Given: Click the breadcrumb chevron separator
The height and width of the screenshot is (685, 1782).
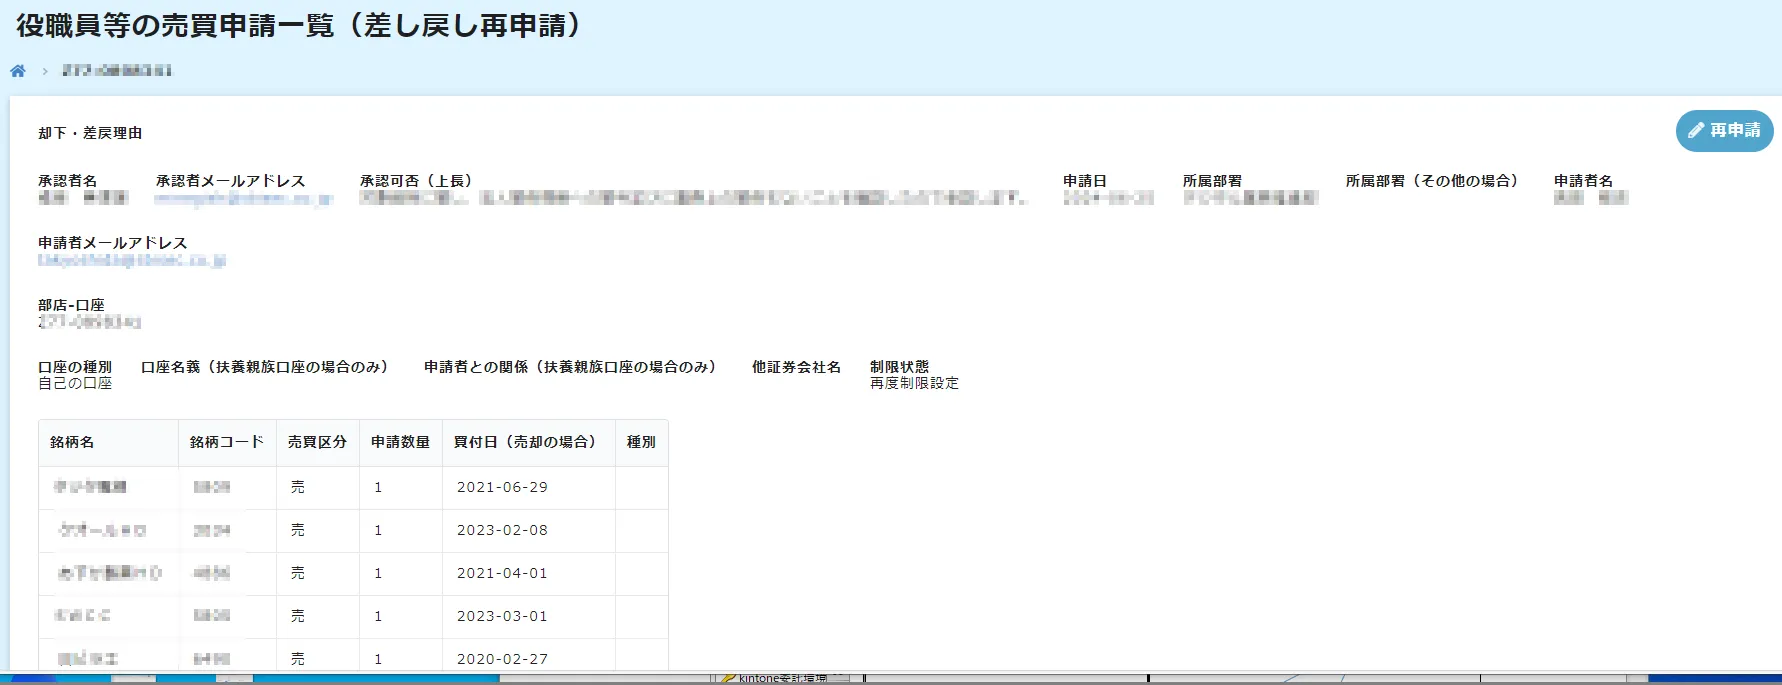Looking at the screenshot, I should pos(45,72).
